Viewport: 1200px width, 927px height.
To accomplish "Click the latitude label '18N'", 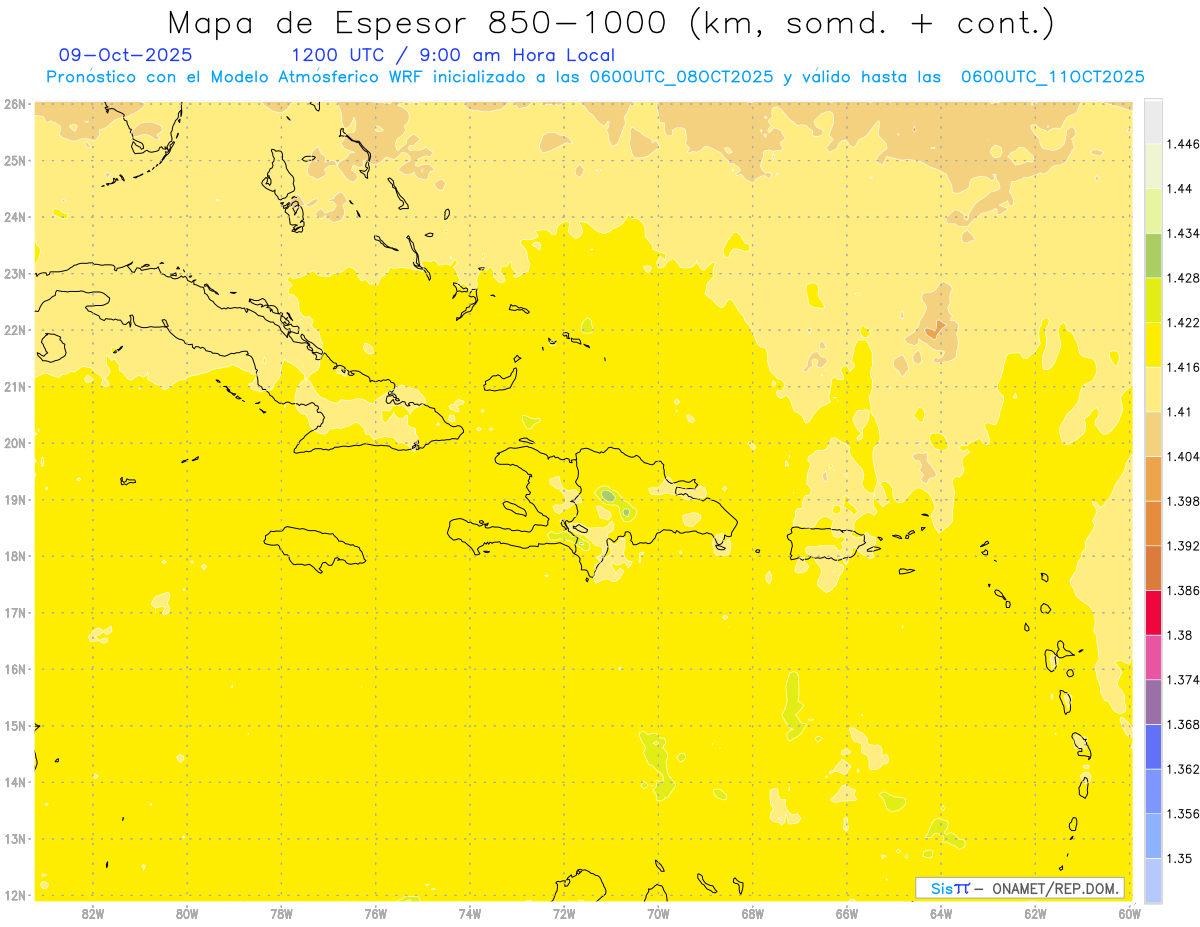I will pos(15,556).
